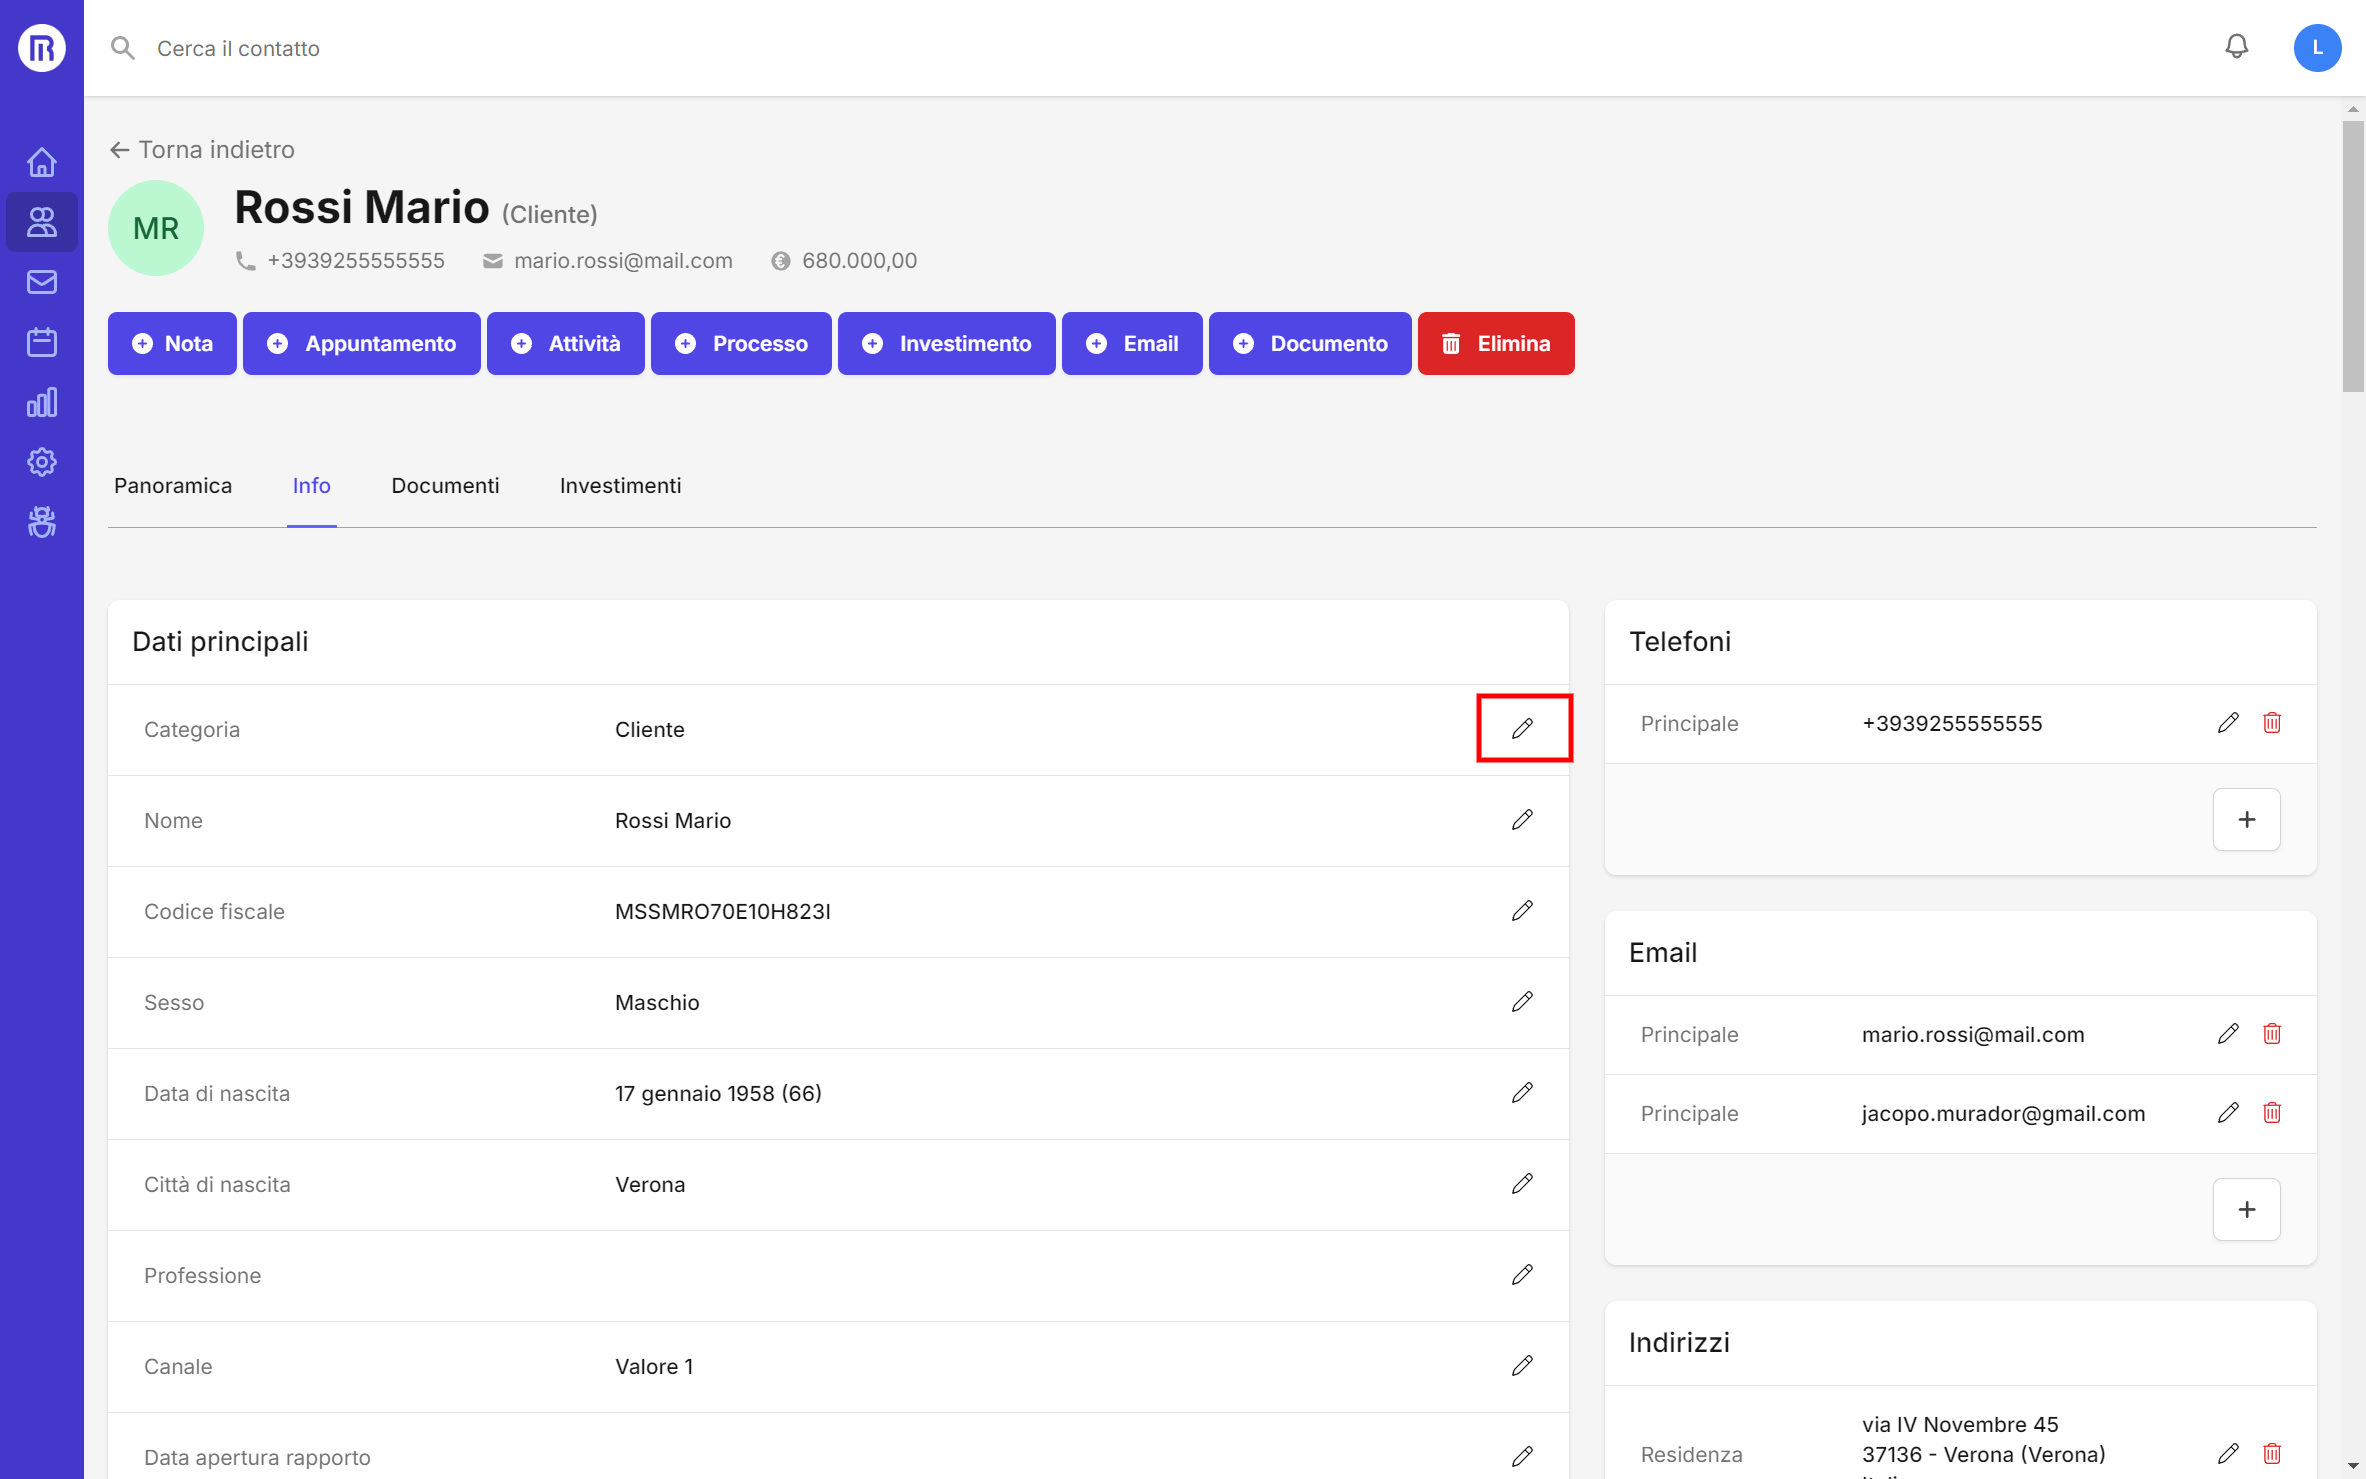Edit the Categoria field pencil icon
The height and width of the screenshot is (1479, 2366).
click(1522, 728)
